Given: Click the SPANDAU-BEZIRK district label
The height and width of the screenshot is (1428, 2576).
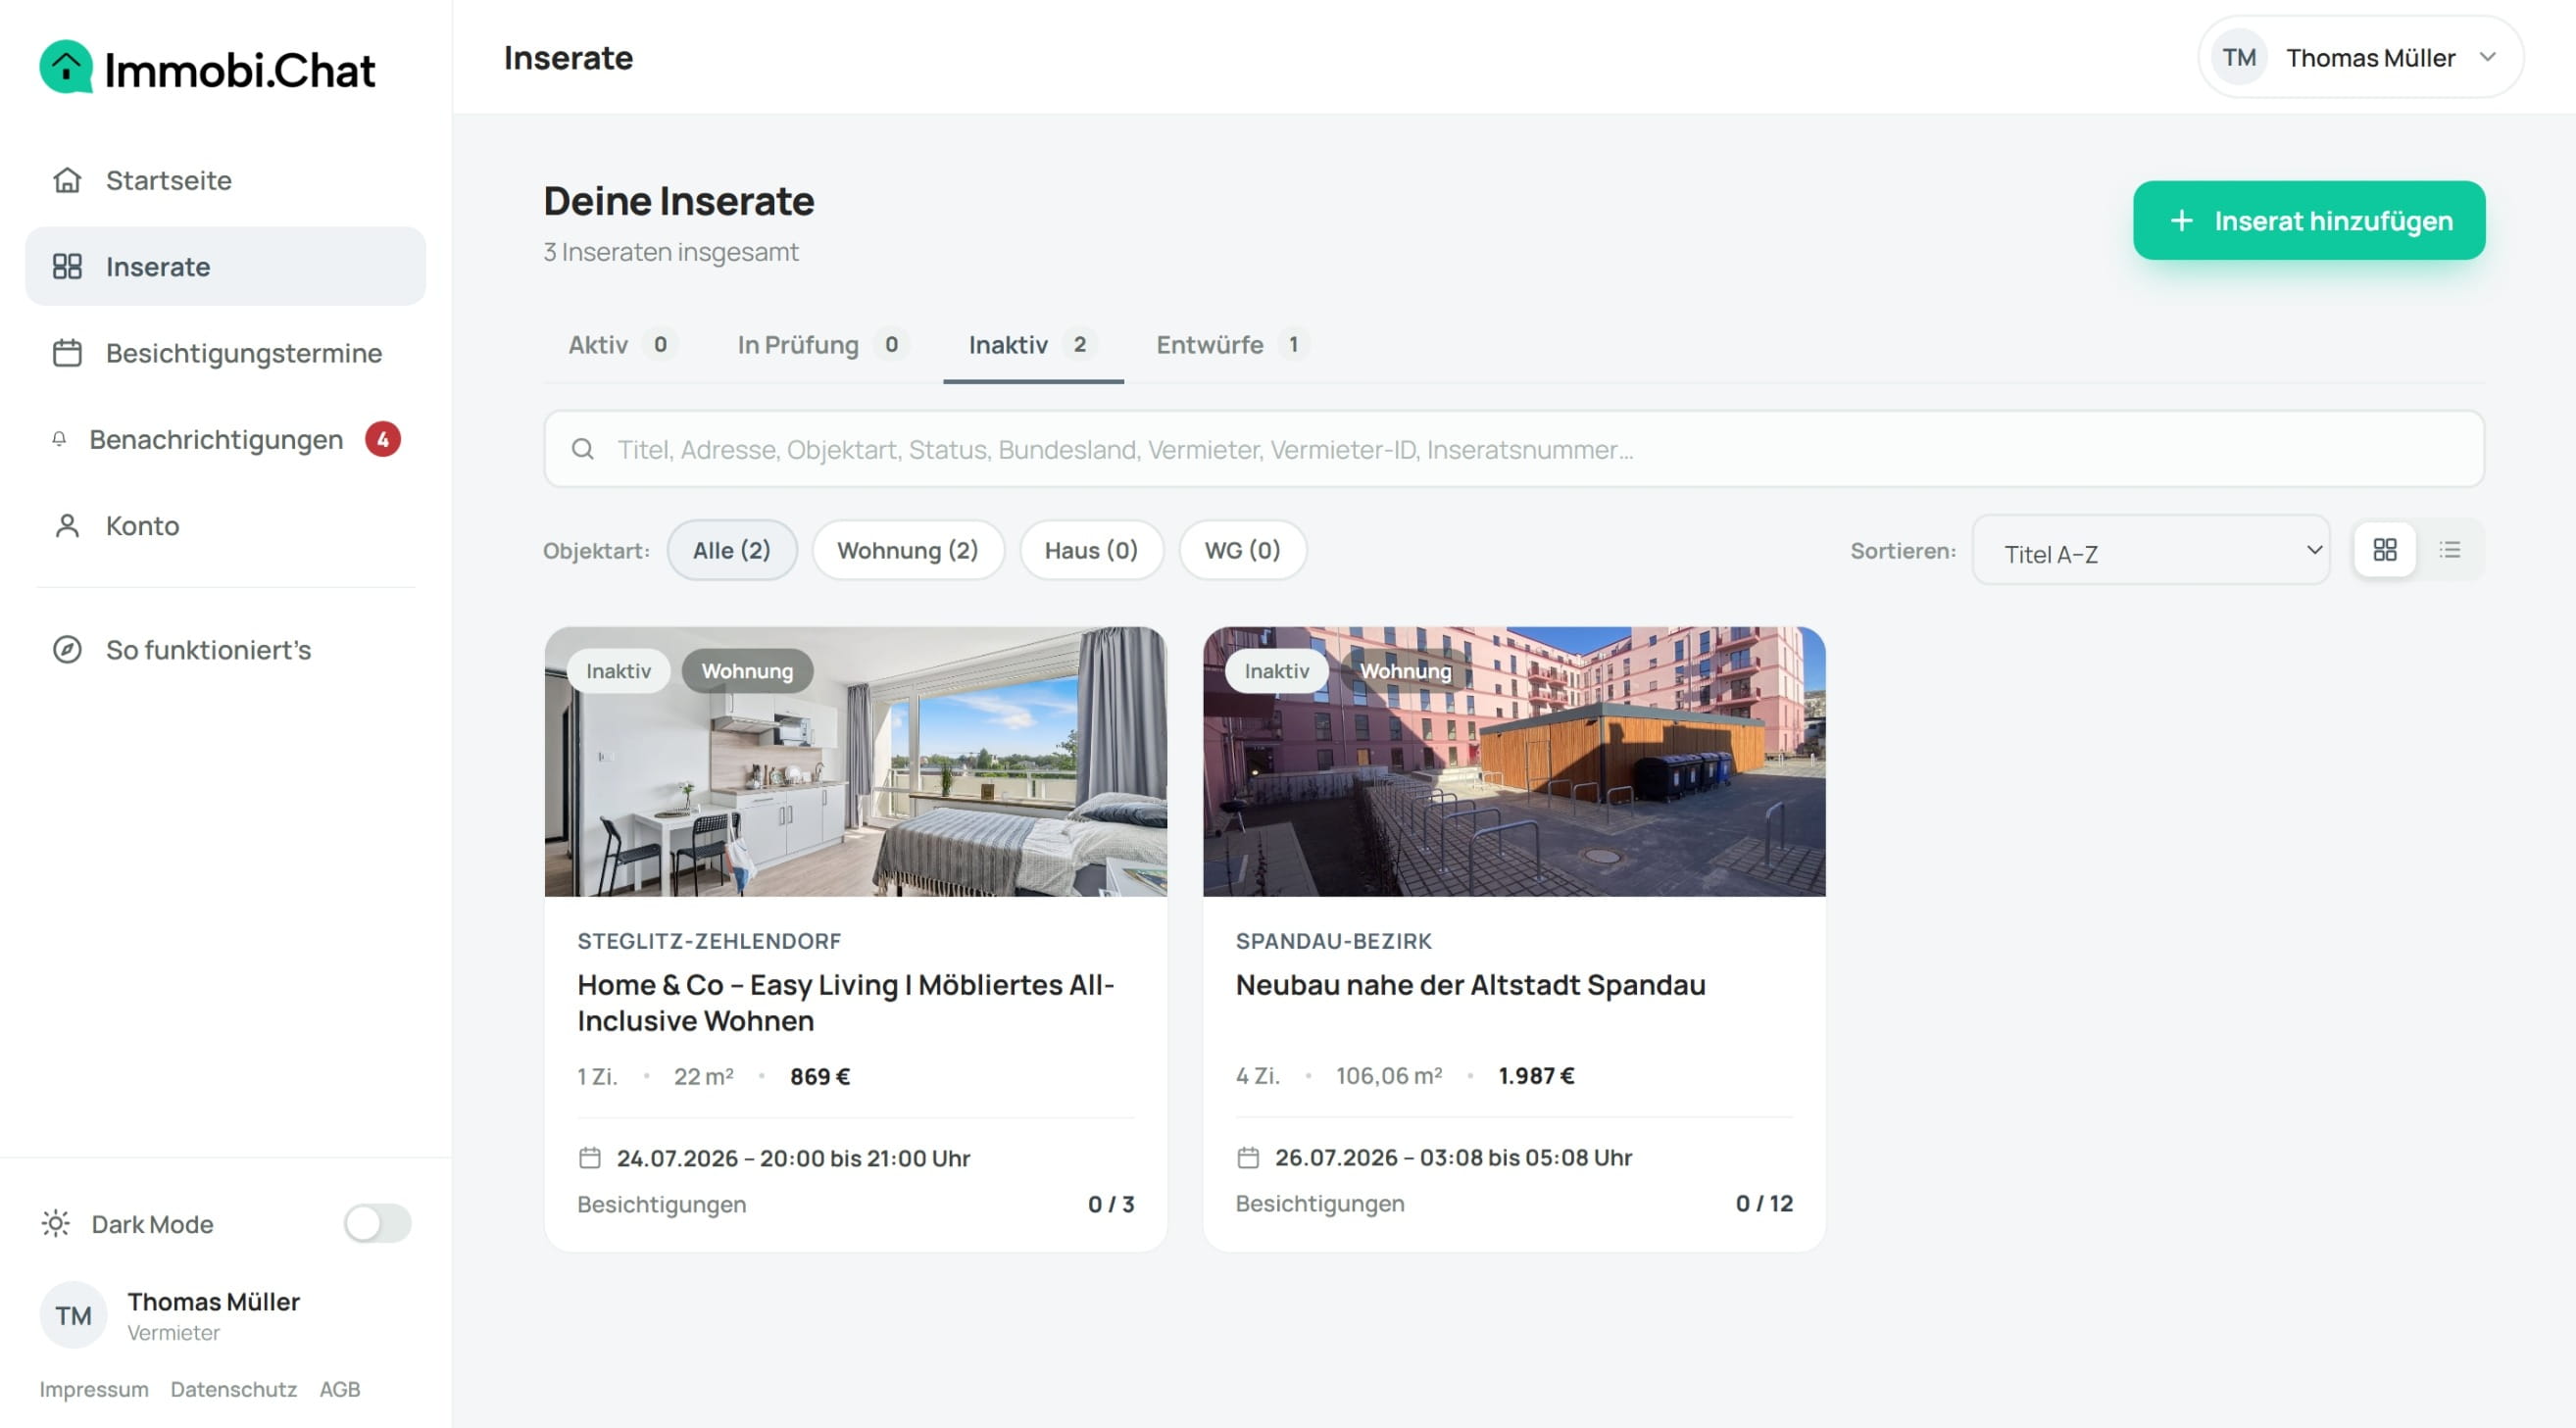Looking at the screenshot, I should pyautogui.click(x=1333, y=940).
